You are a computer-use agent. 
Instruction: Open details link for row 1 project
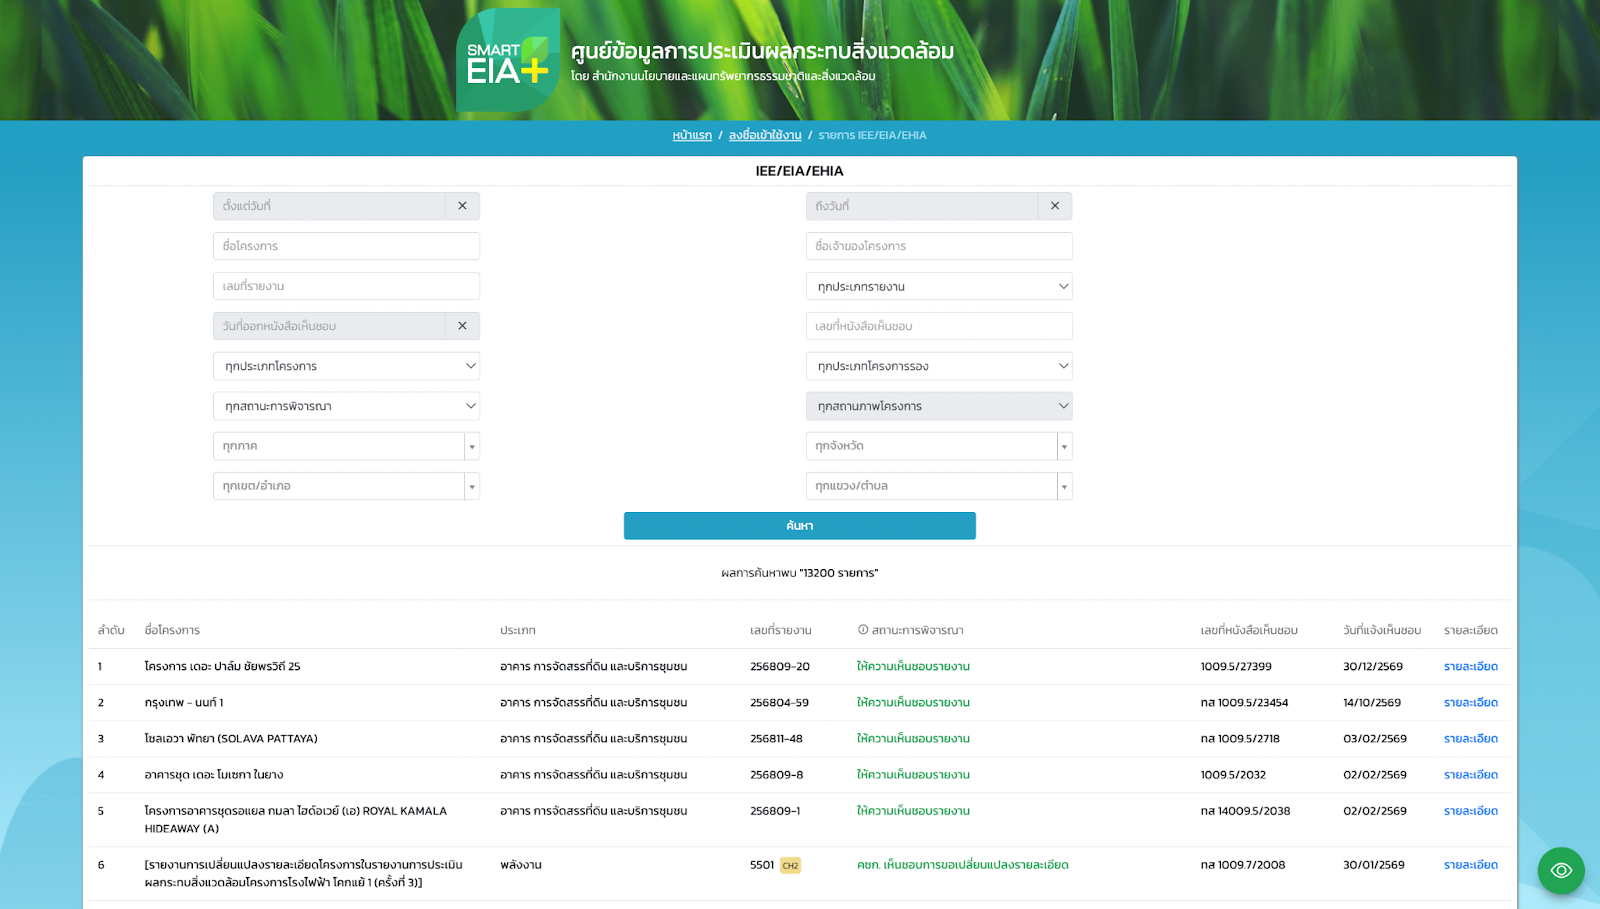1470,667
